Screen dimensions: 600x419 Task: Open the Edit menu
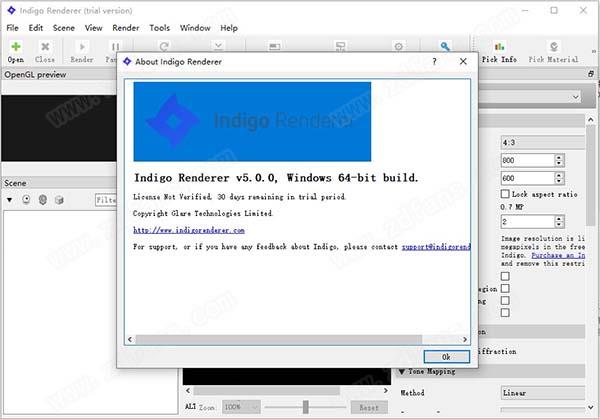tap(36, 28)
